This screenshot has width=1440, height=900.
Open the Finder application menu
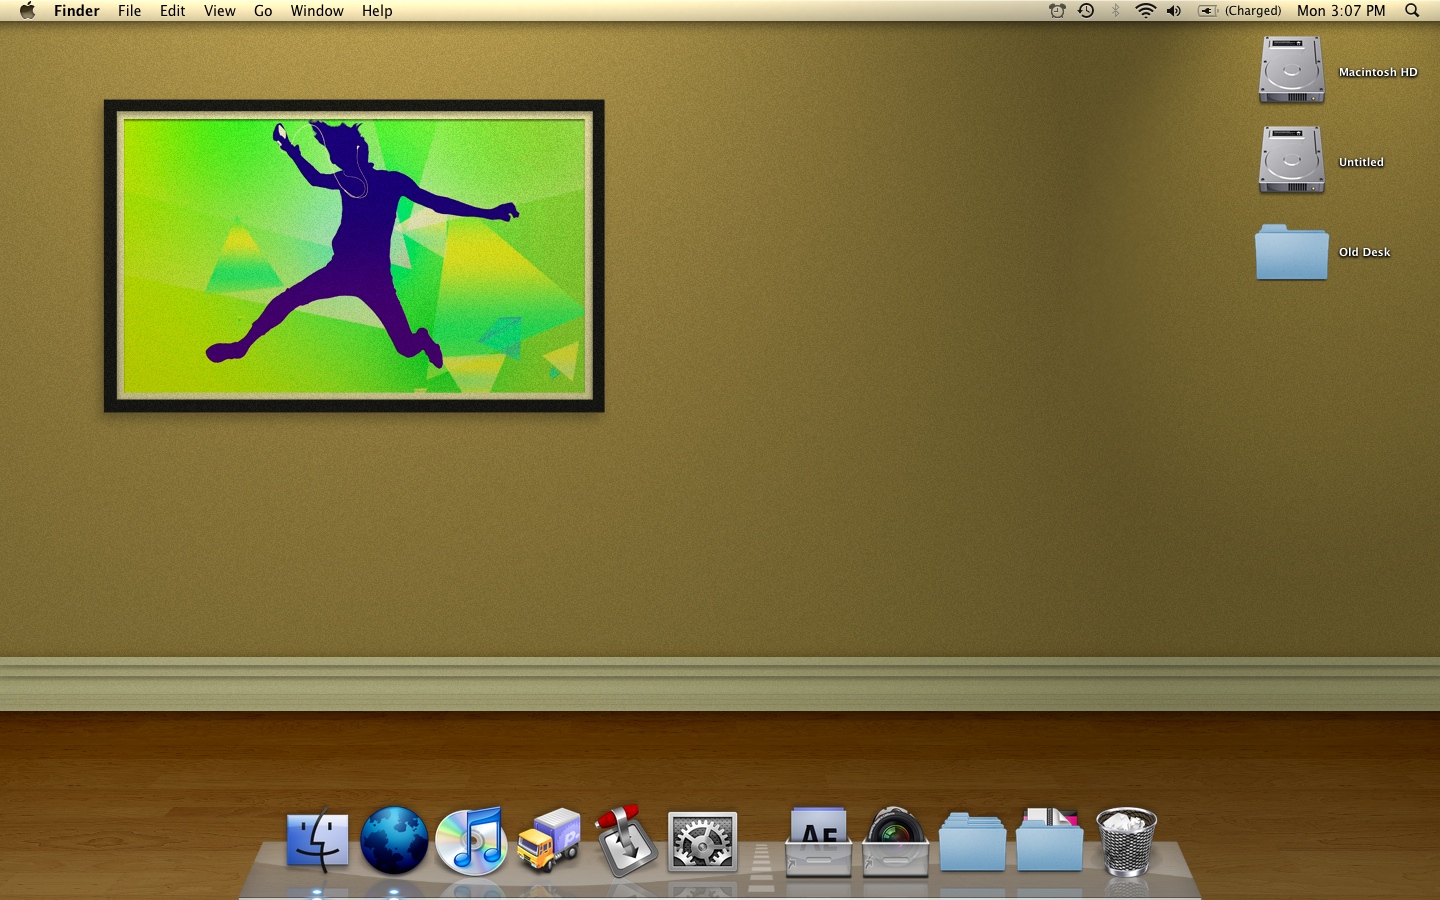point(77,11)
